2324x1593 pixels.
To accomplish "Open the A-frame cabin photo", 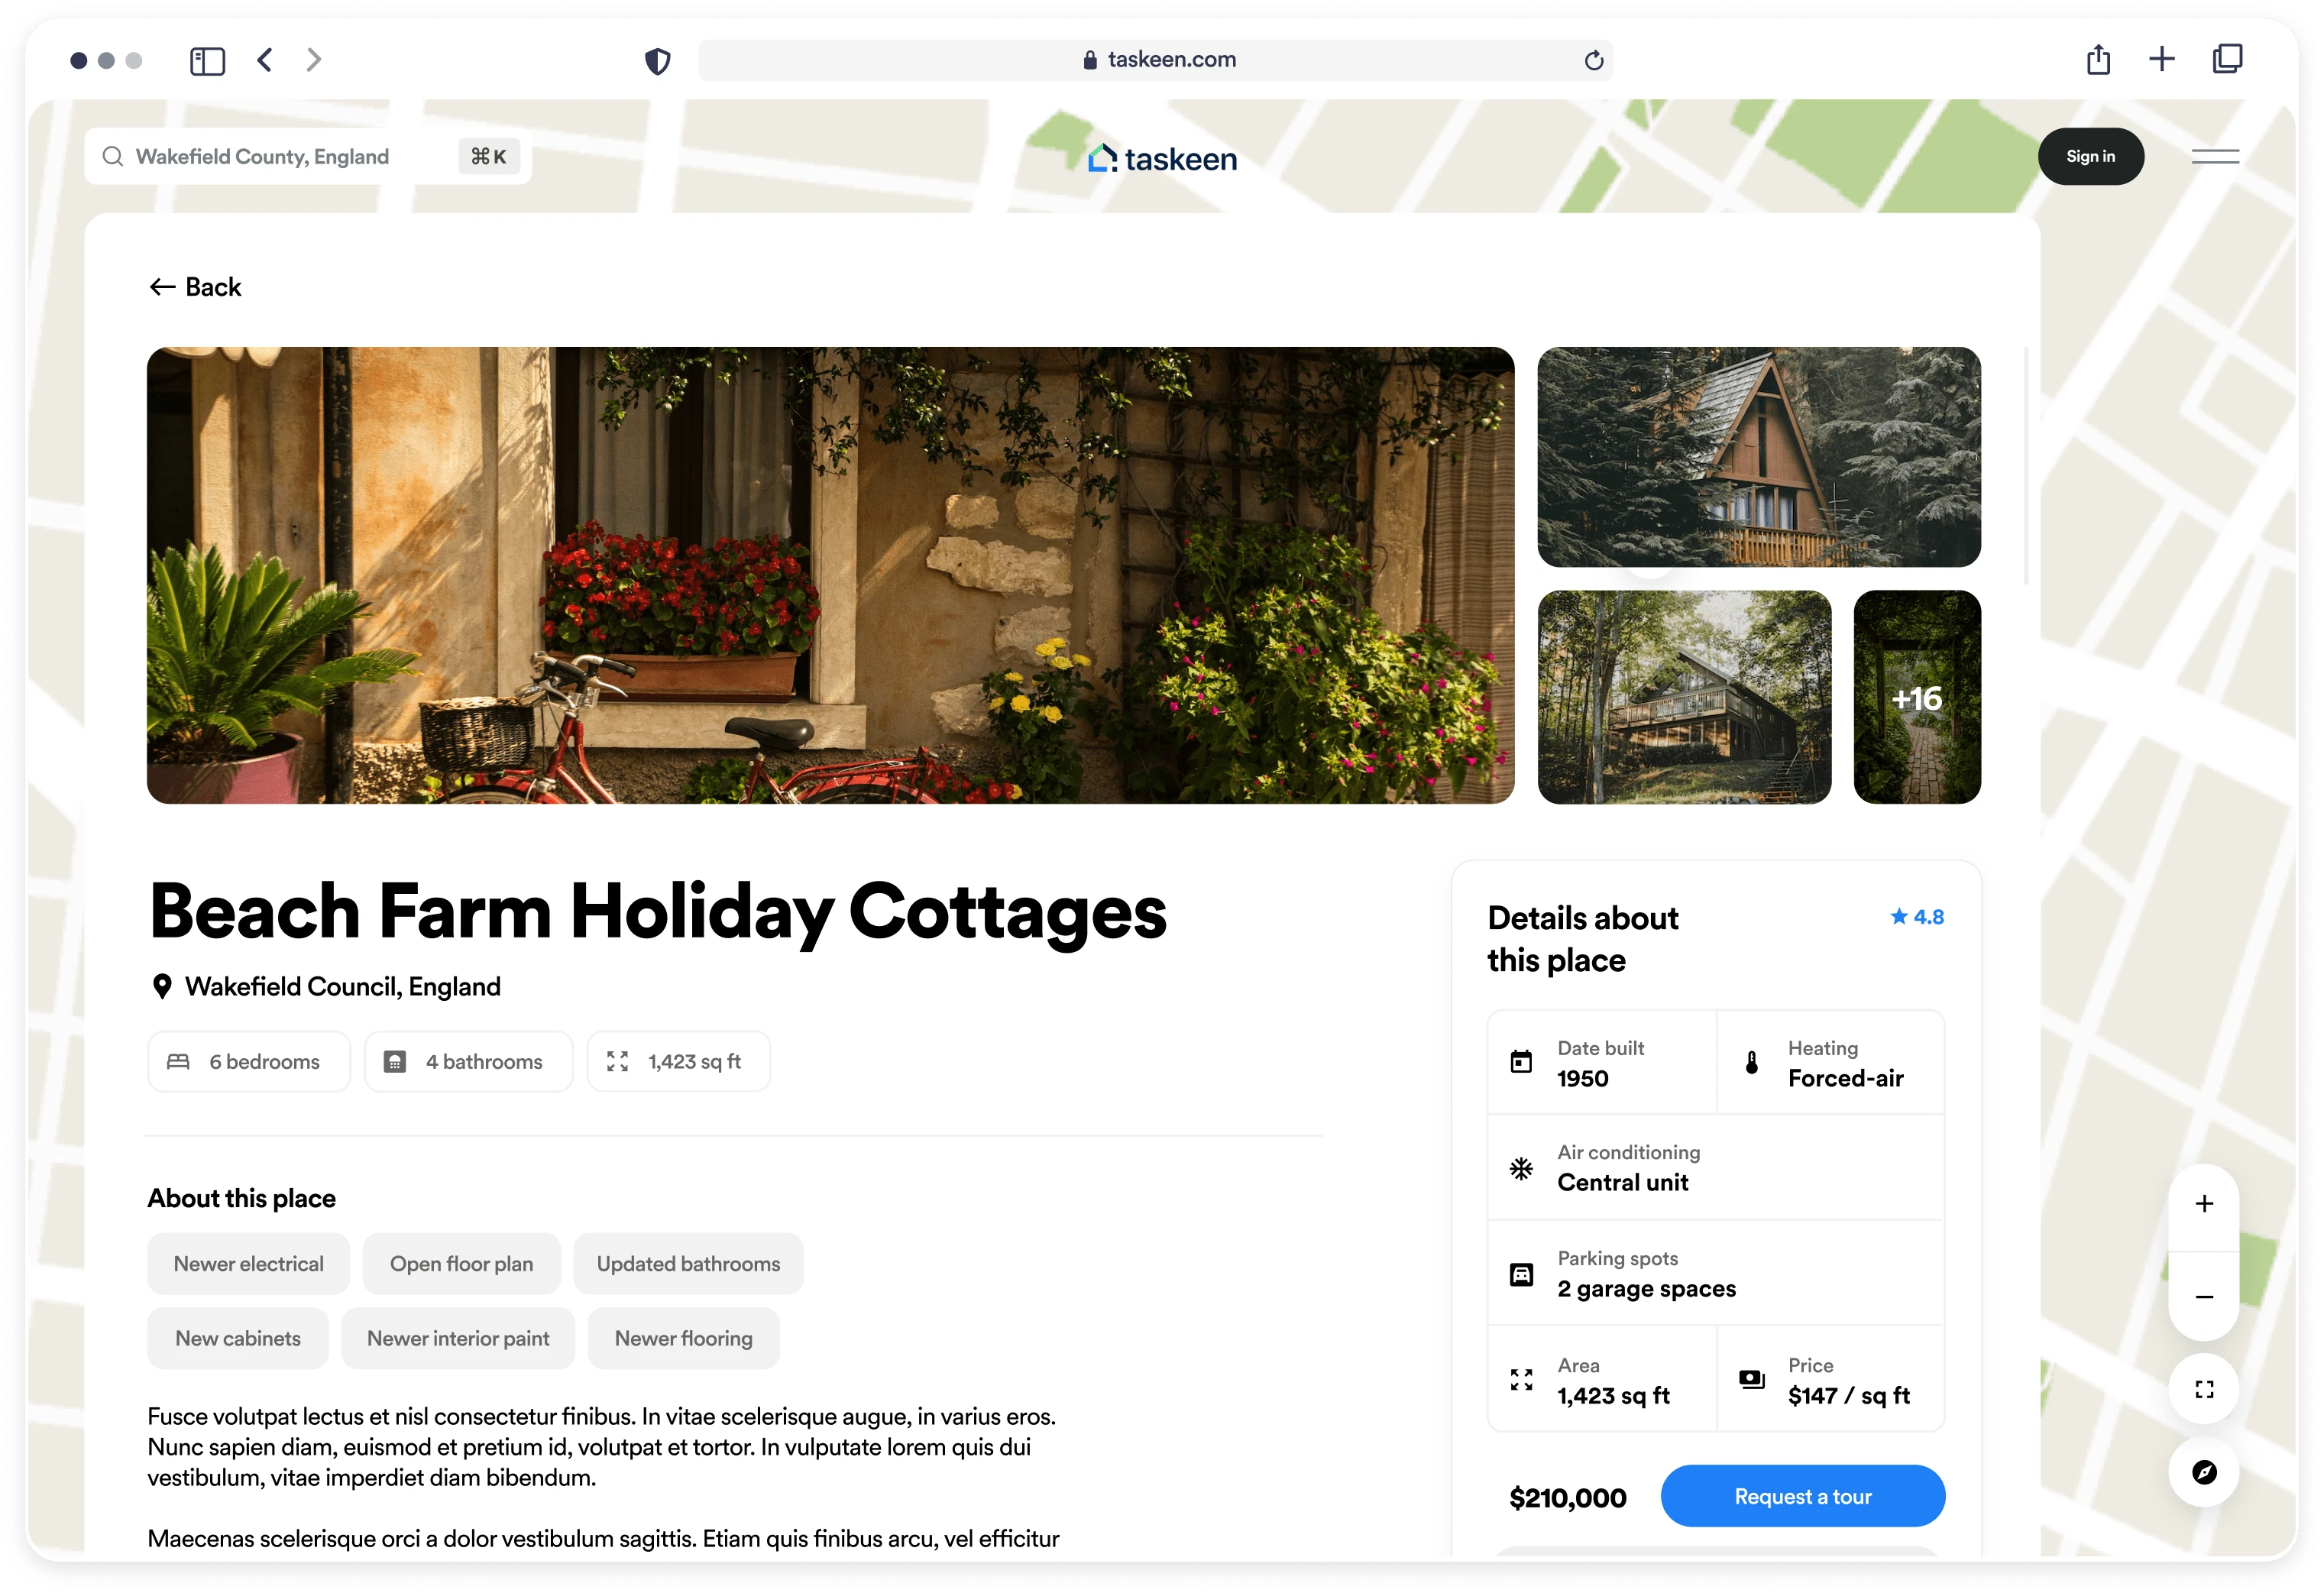I will click(1758, 457).
